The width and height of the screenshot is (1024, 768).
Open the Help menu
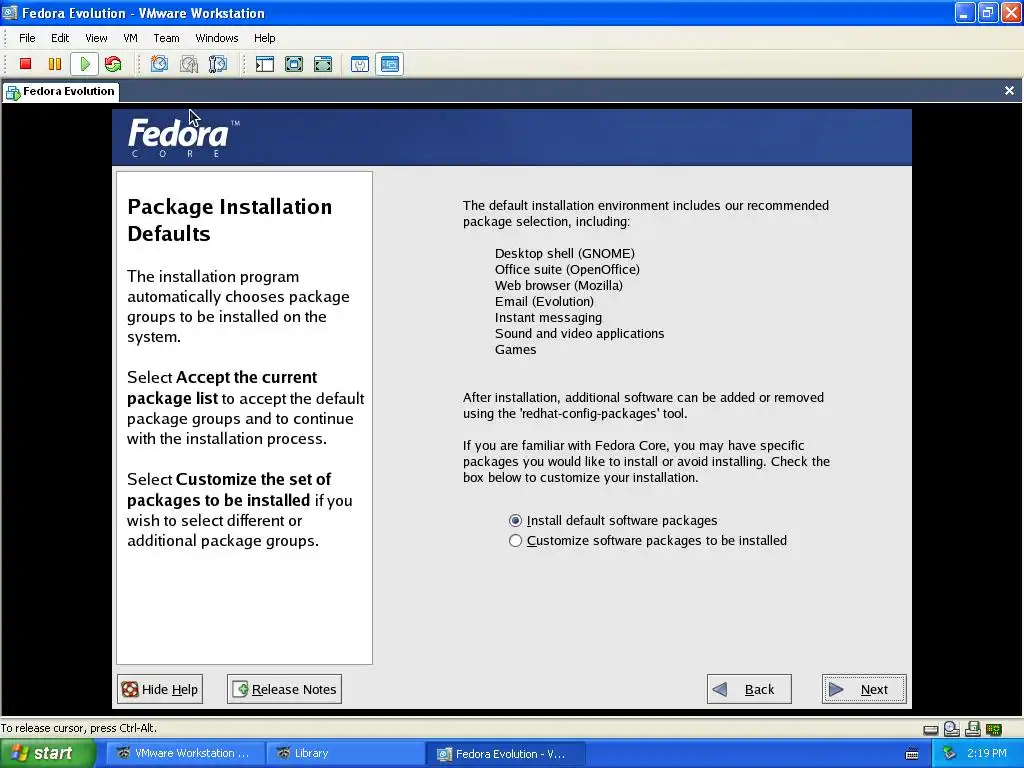pos(264,38)
